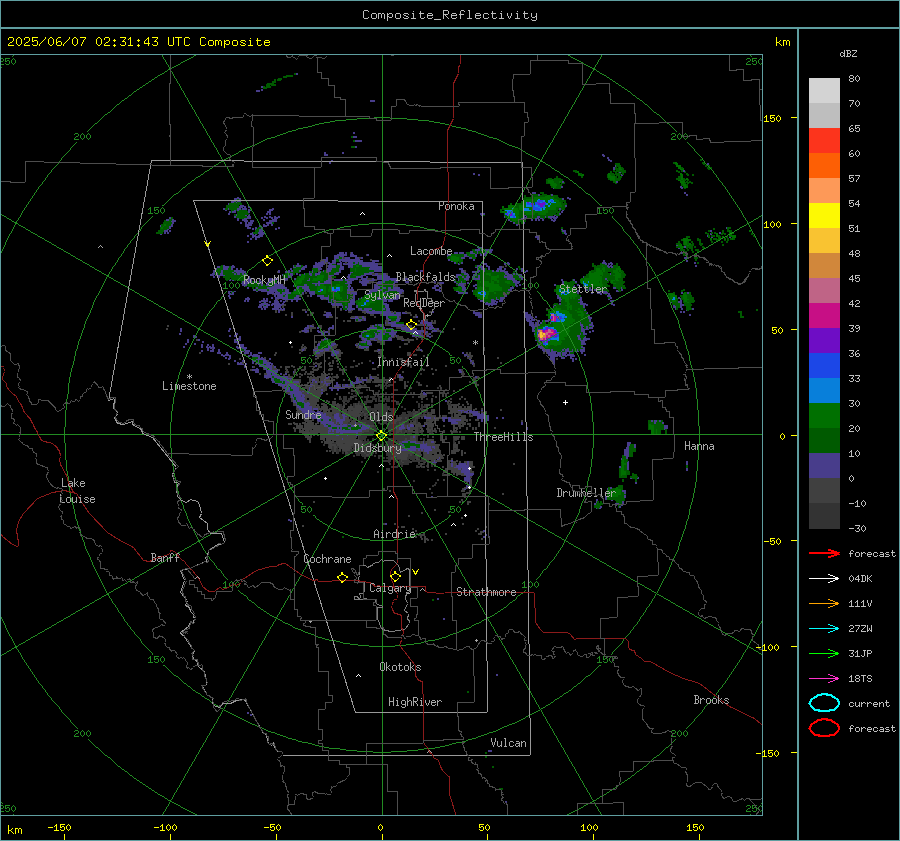
Task: Click the 2025/06/07 02:31:43 UTC timestamp
Action: click(x=138, y=42)
